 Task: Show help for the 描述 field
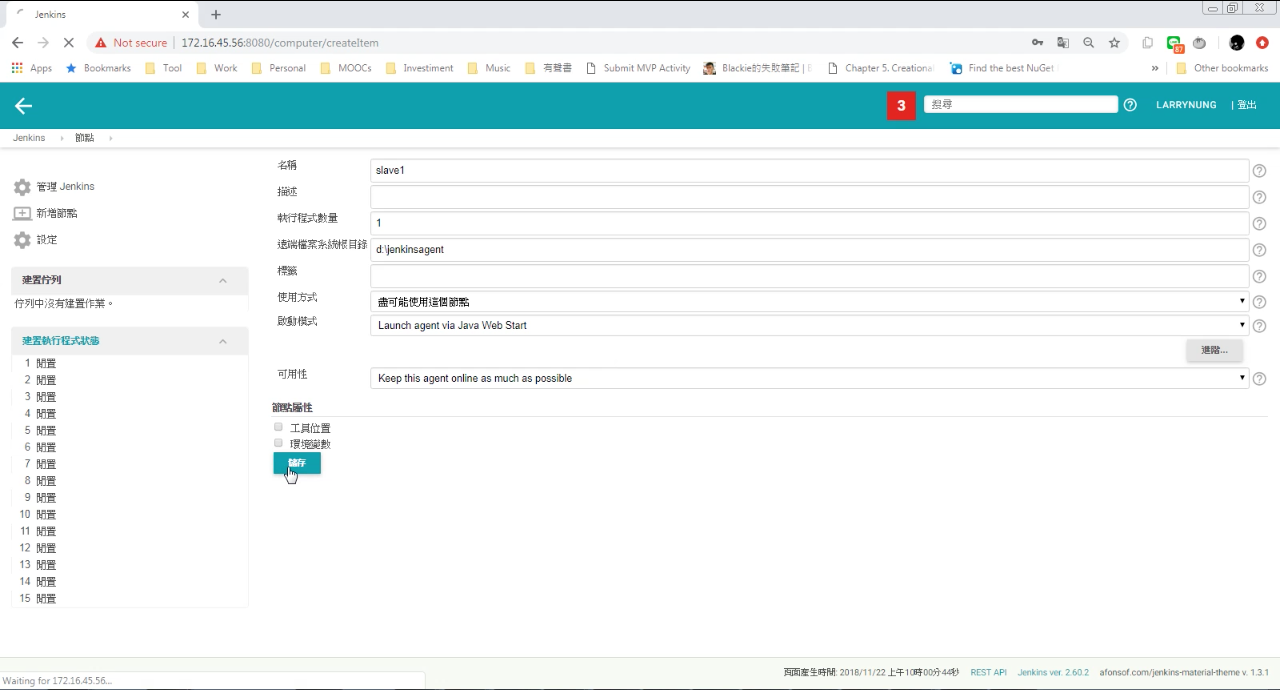point(1260,197)
